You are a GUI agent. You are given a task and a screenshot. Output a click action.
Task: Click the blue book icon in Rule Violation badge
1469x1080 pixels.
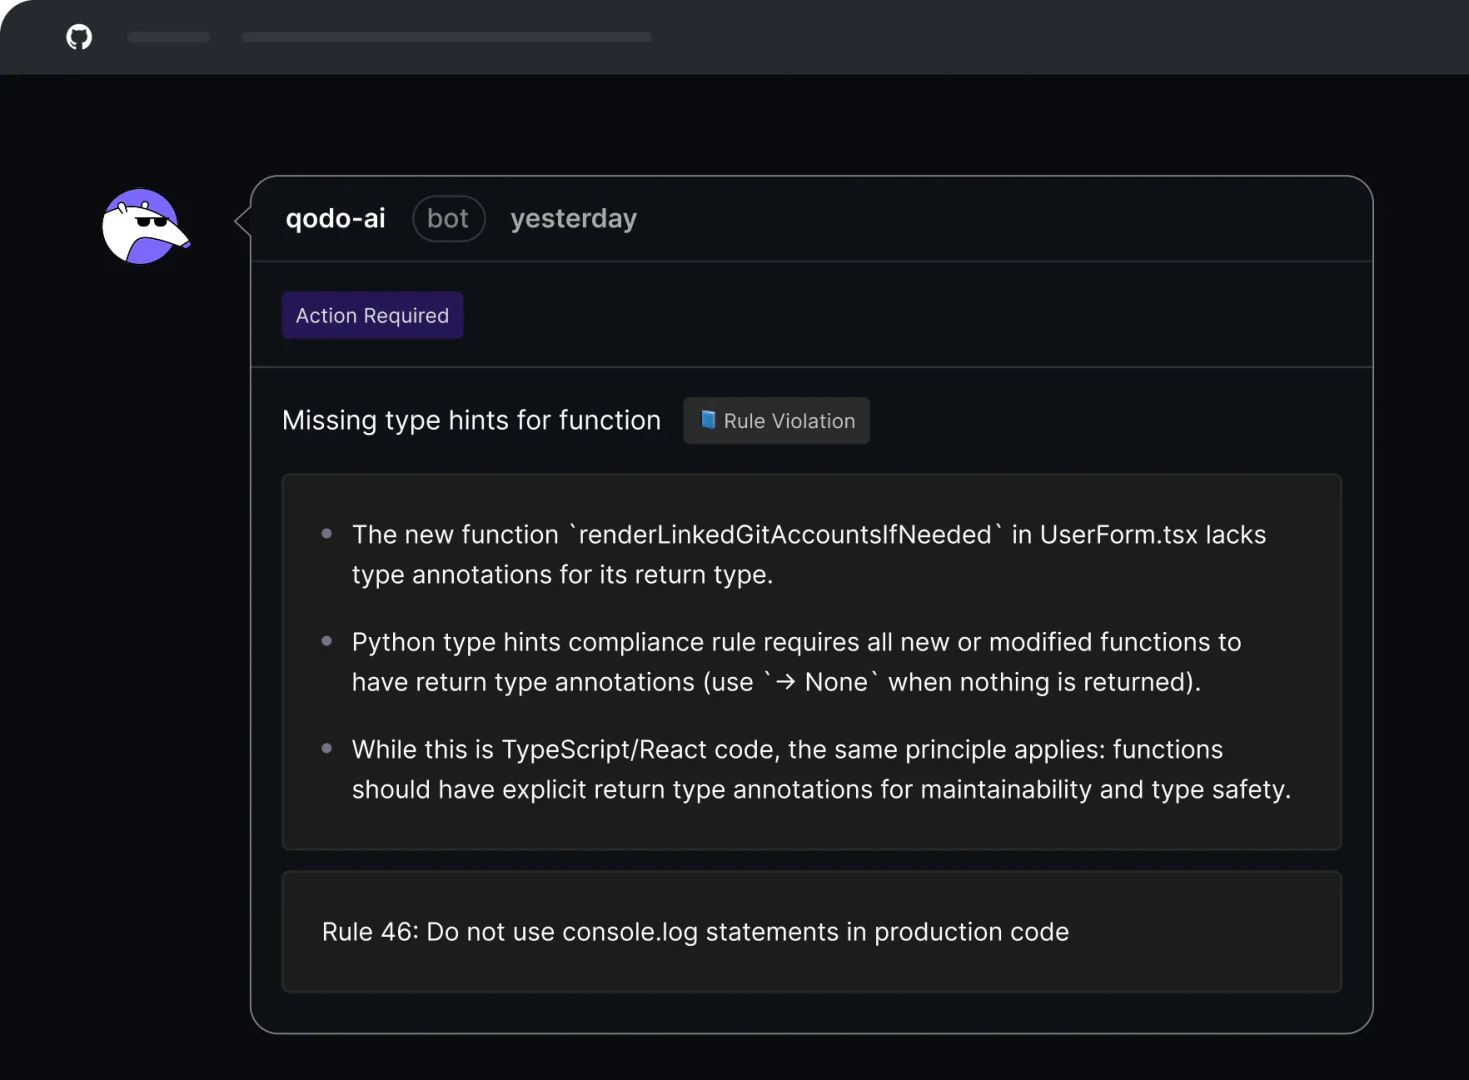tap(709, 420)
